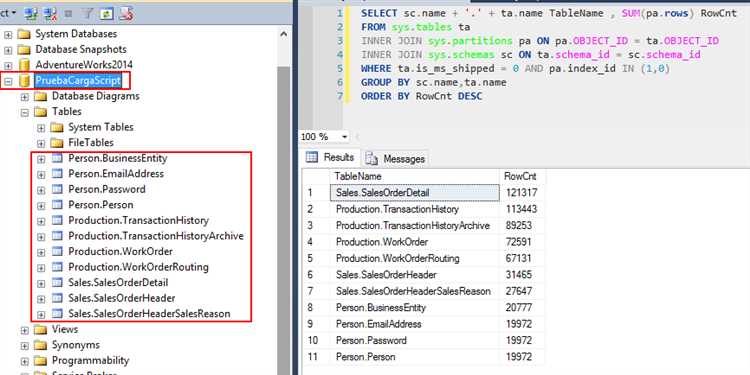The height and width of the screenshot is (375, 750).
Task: Click the Database Snapshots folder icon
Action: [23, 50]
